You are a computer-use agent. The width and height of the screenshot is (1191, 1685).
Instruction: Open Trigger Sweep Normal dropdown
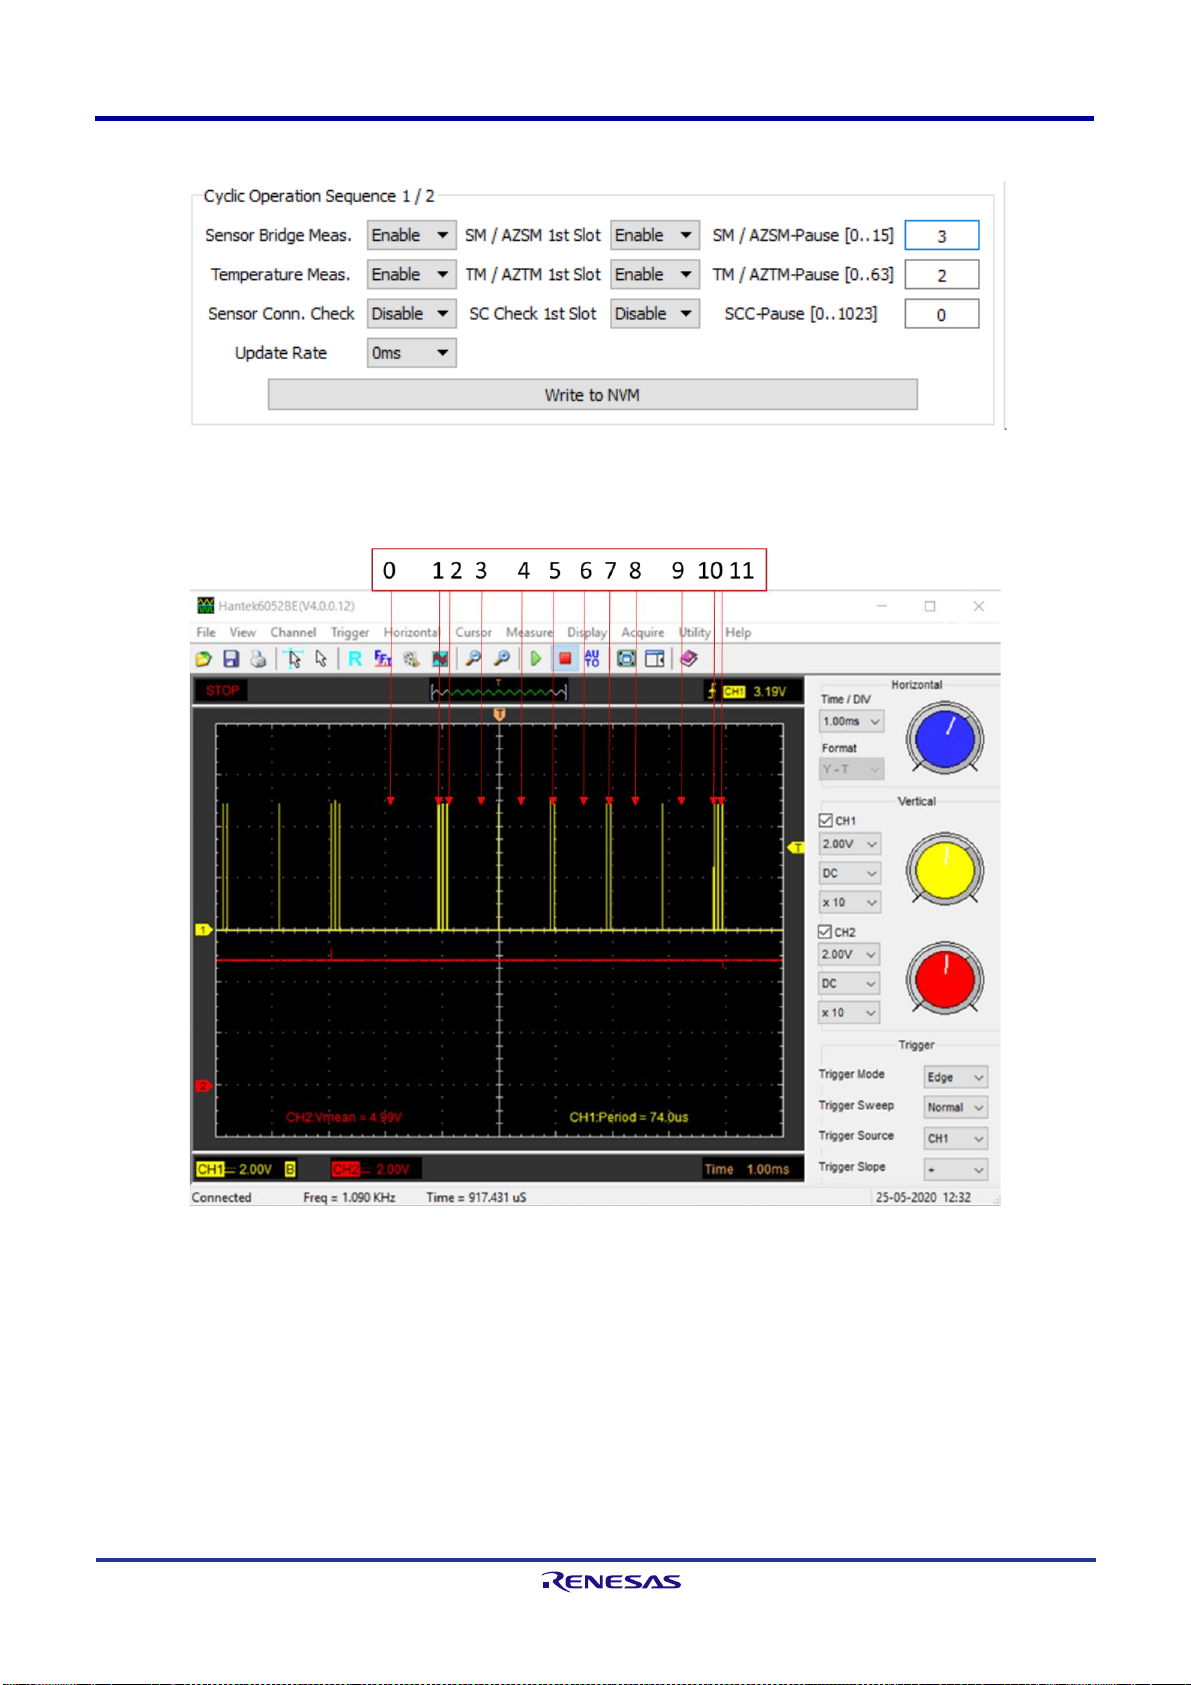point(956,1107)
